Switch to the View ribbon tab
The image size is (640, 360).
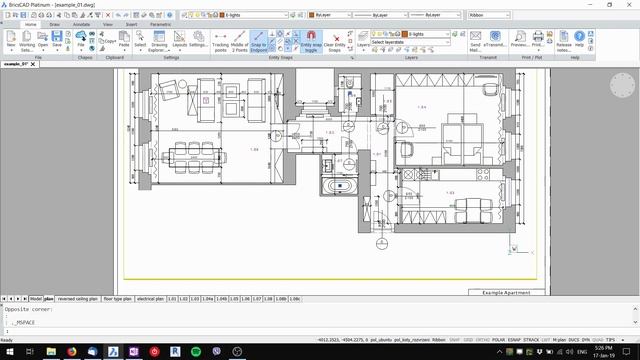coord(108,24)
